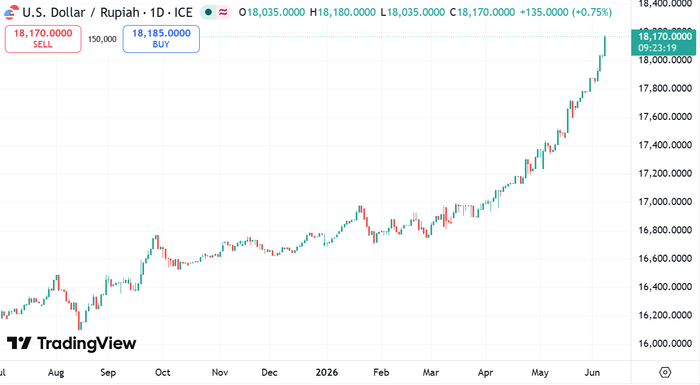Click the 2026 label on time axis
The width and height of the screenshot is (700, 385).
(327, 372)
